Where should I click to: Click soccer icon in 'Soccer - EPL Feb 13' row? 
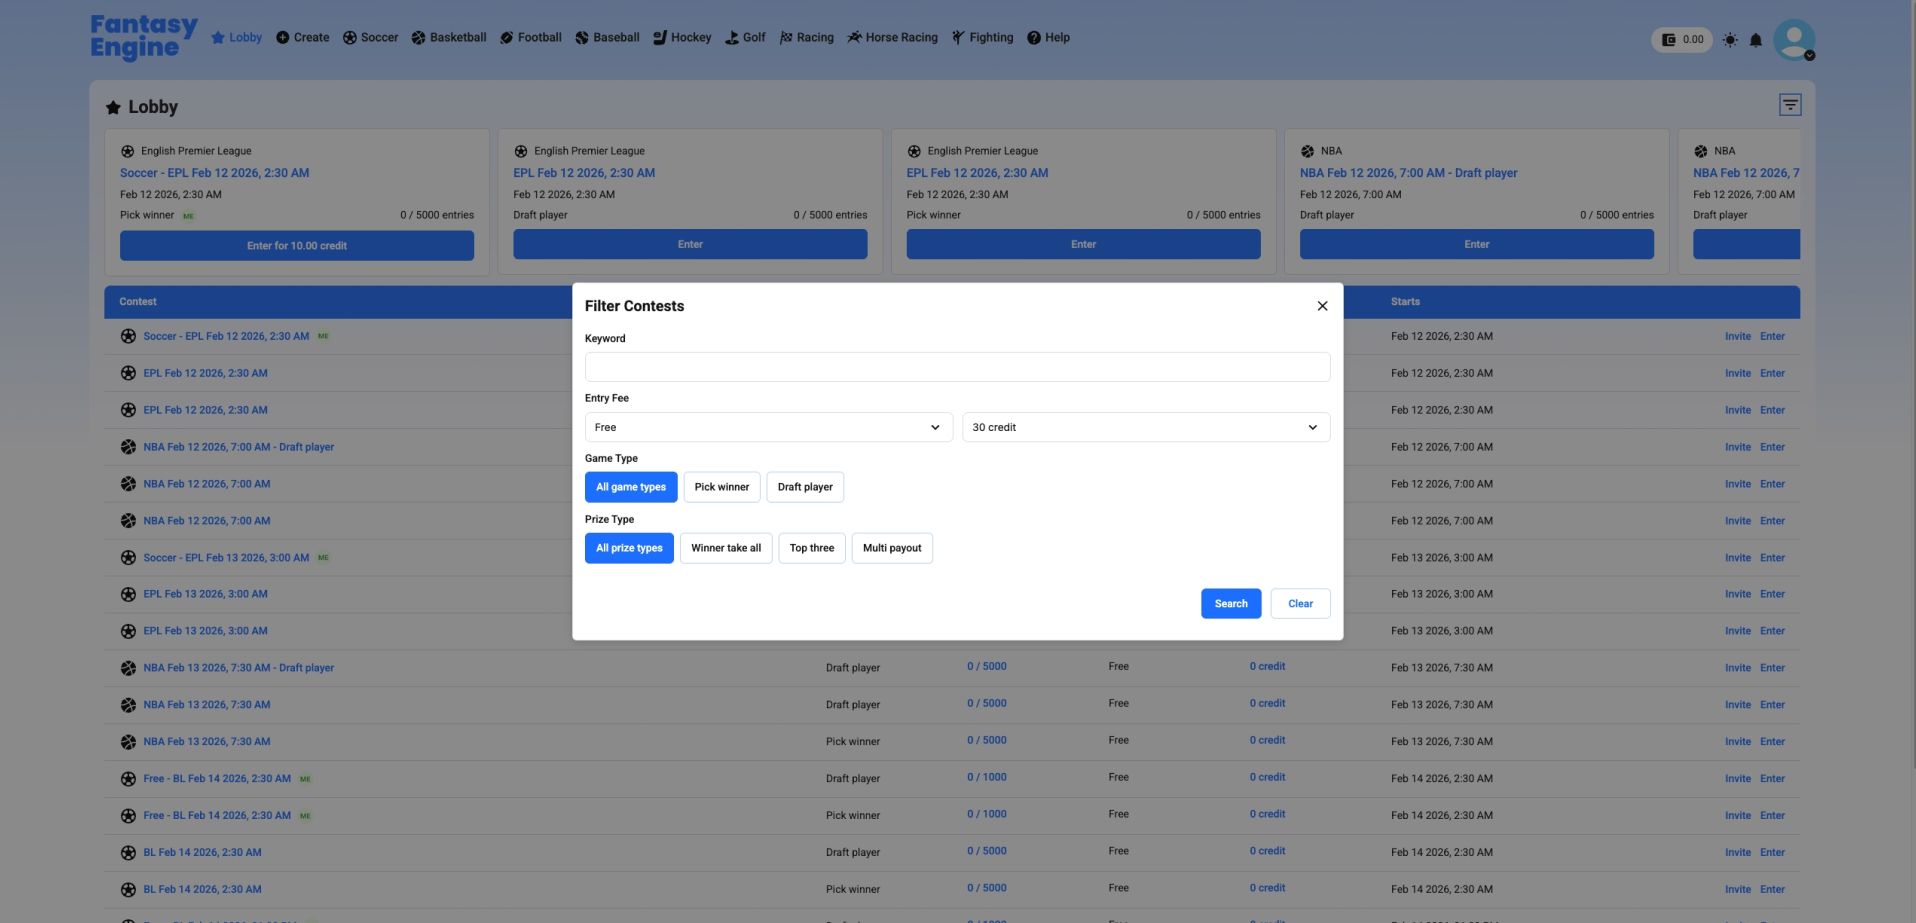[128, 558]
